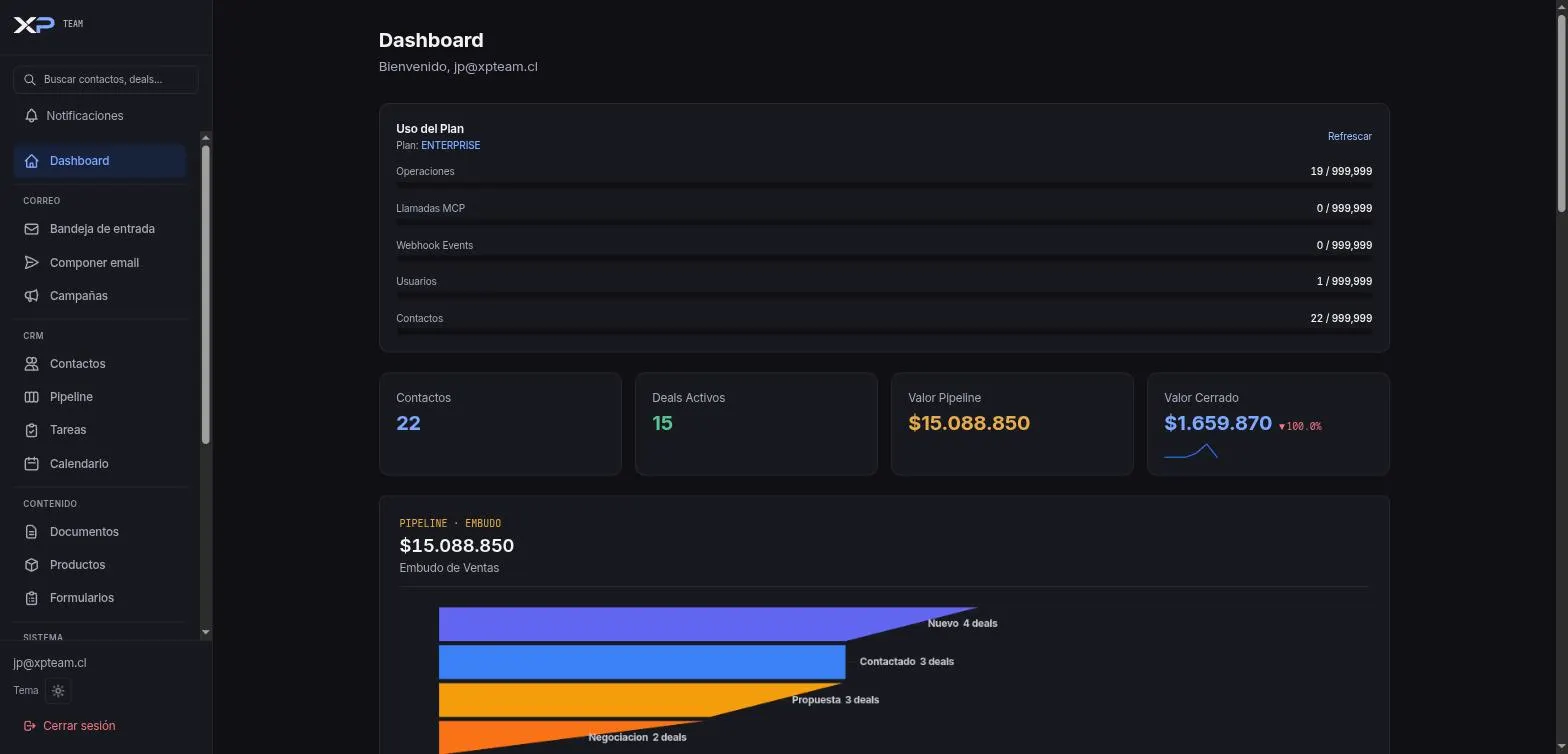Click the Operaciones usage progress bar
Viewport: 1568px width, 754px height.
click(884, 185)
